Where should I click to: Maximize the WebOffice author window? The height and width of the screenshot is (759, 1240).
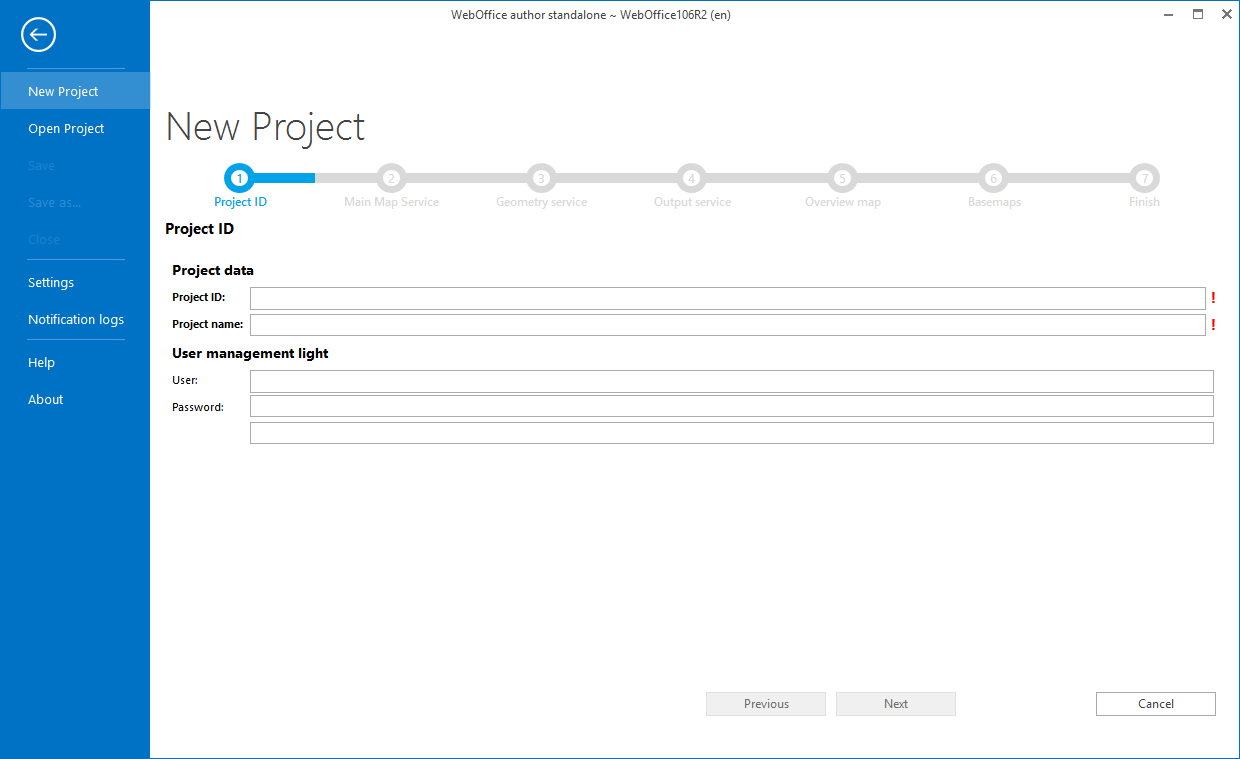tap(1198, 15)
